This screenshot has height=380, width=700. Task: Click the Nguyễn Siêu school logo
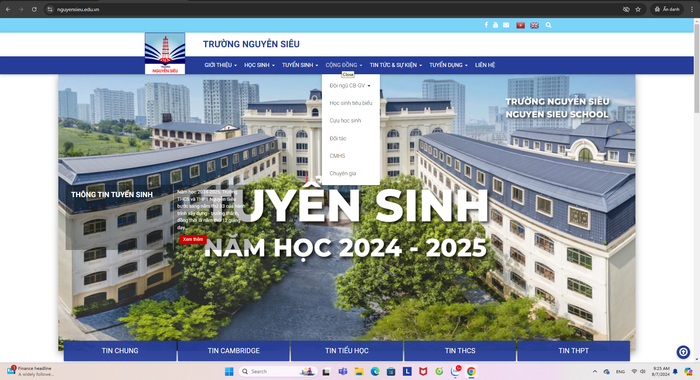[x=165, y=53]
